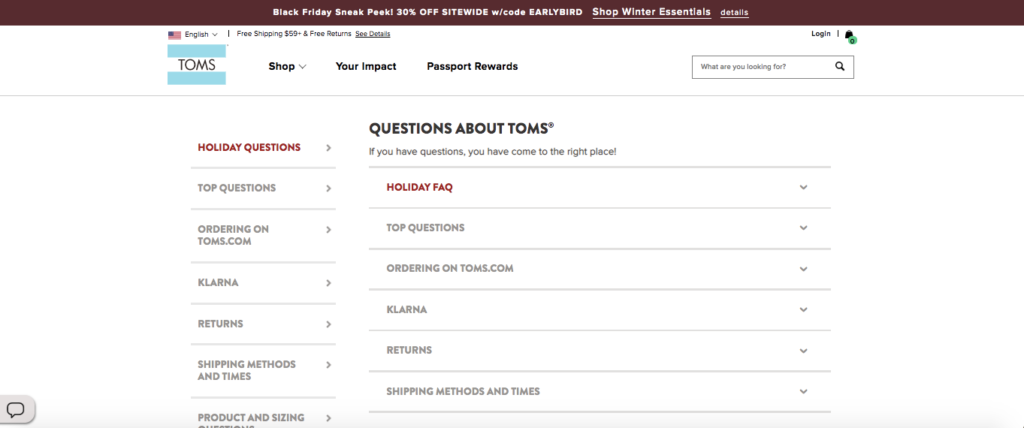Click chevron next to sidebar Top Questions
The height and width of the screenshot is (428, 1024).
(328, 189)
